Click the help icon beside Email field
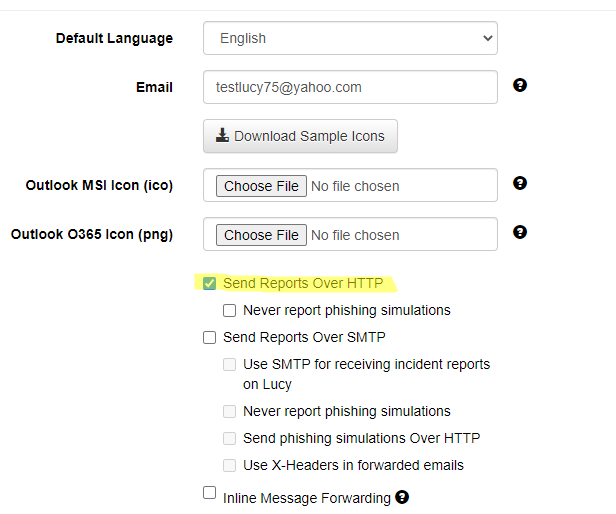 [520, 85]
